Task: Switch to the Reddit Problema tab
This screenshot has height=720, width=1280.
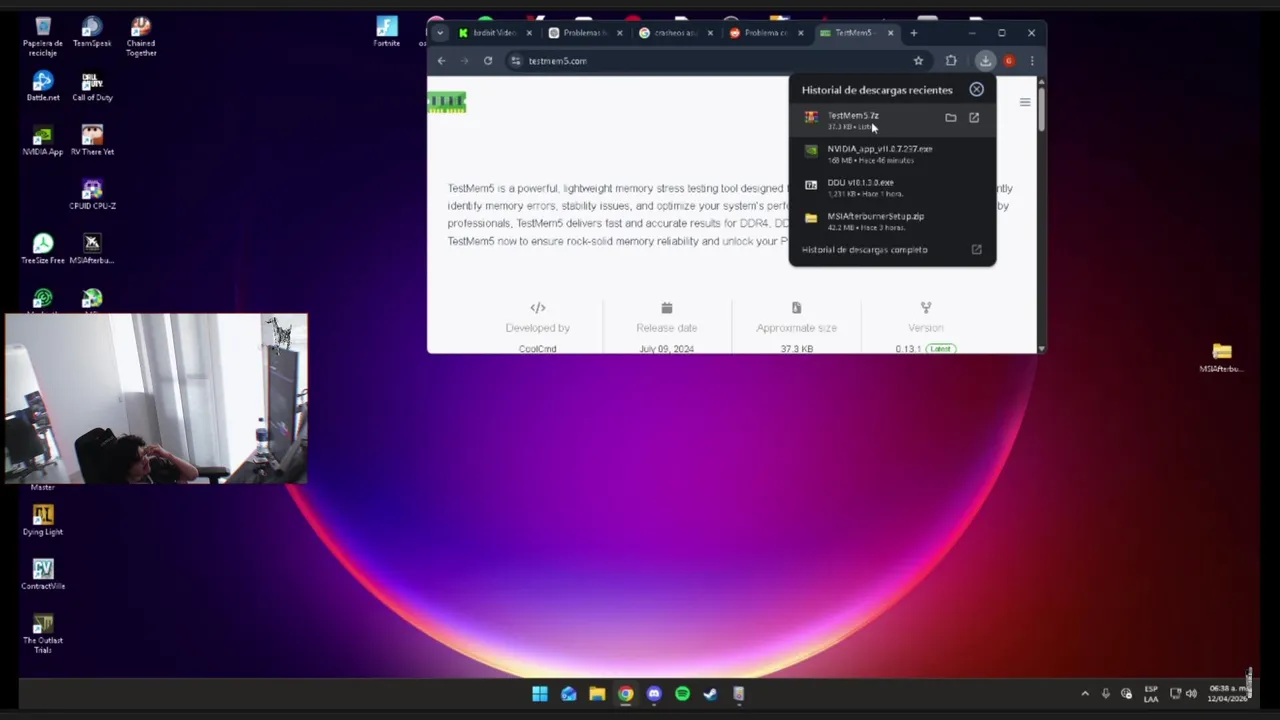Action: [x=766, y=33]
